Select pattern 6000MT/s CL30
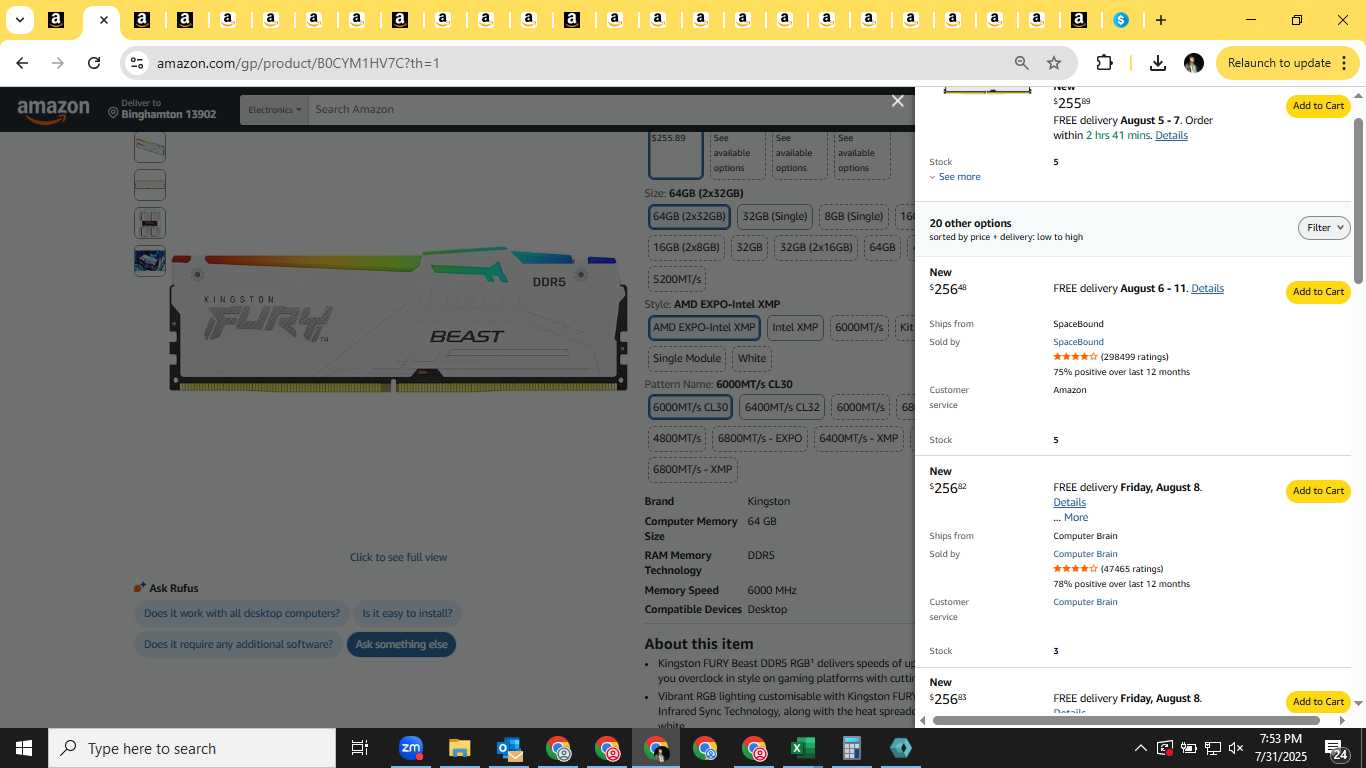Image resolution: width=1366 pixels, height=768 pixels. (690, 408)
